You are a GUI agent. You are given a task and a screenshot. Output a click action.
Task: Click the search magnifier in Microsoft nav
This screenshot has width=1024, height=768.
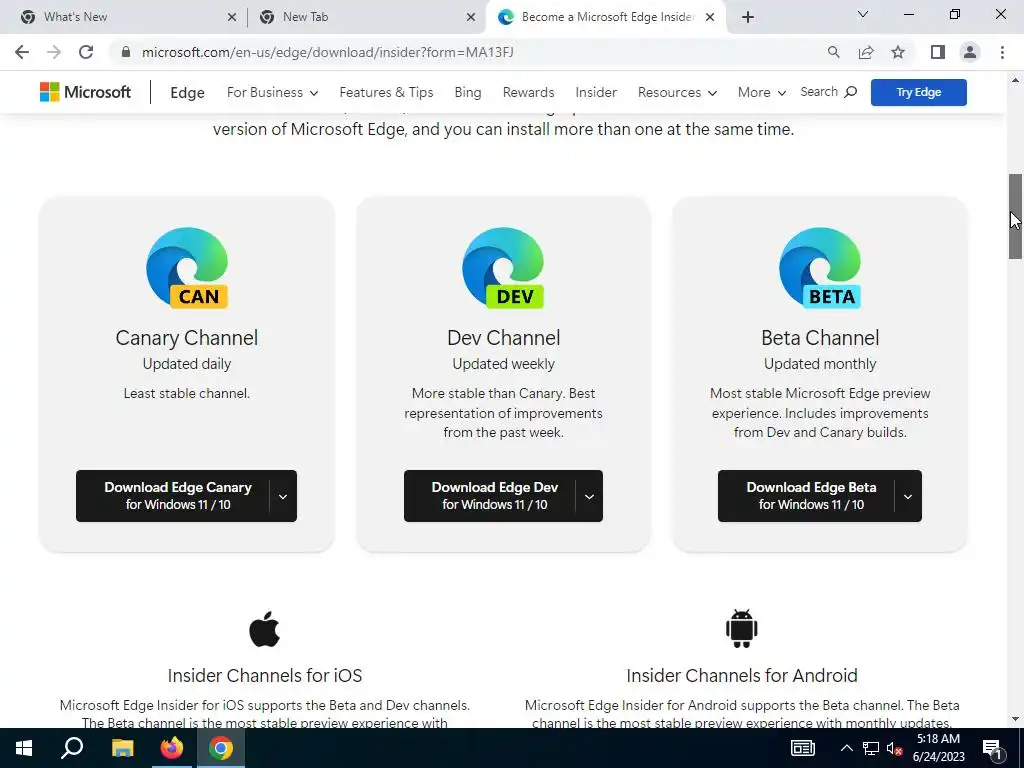click(851, 92)
